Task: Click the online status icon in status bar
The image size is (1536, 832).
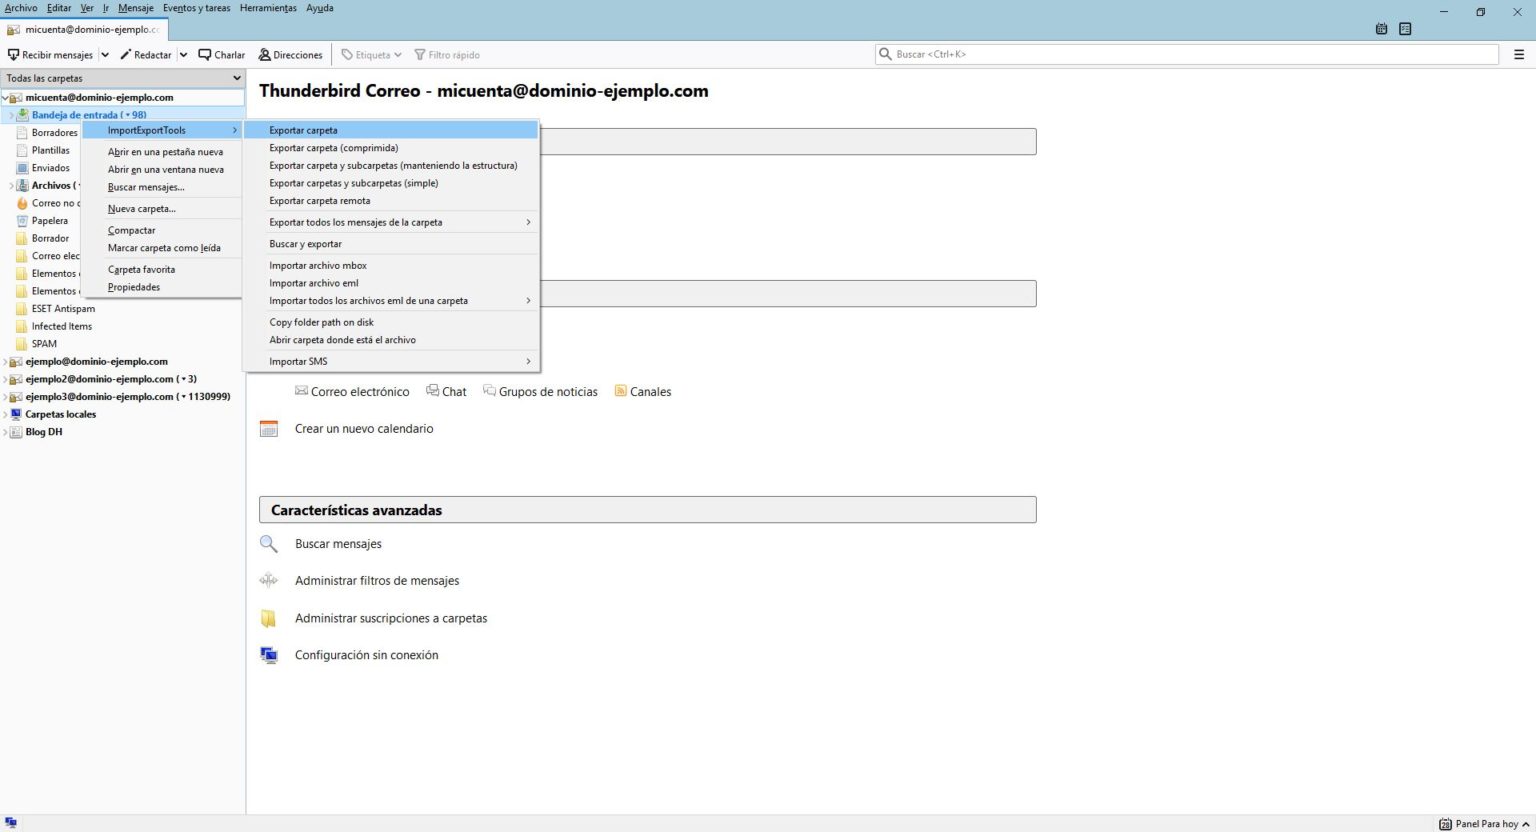Action: (x=11, y=823)
